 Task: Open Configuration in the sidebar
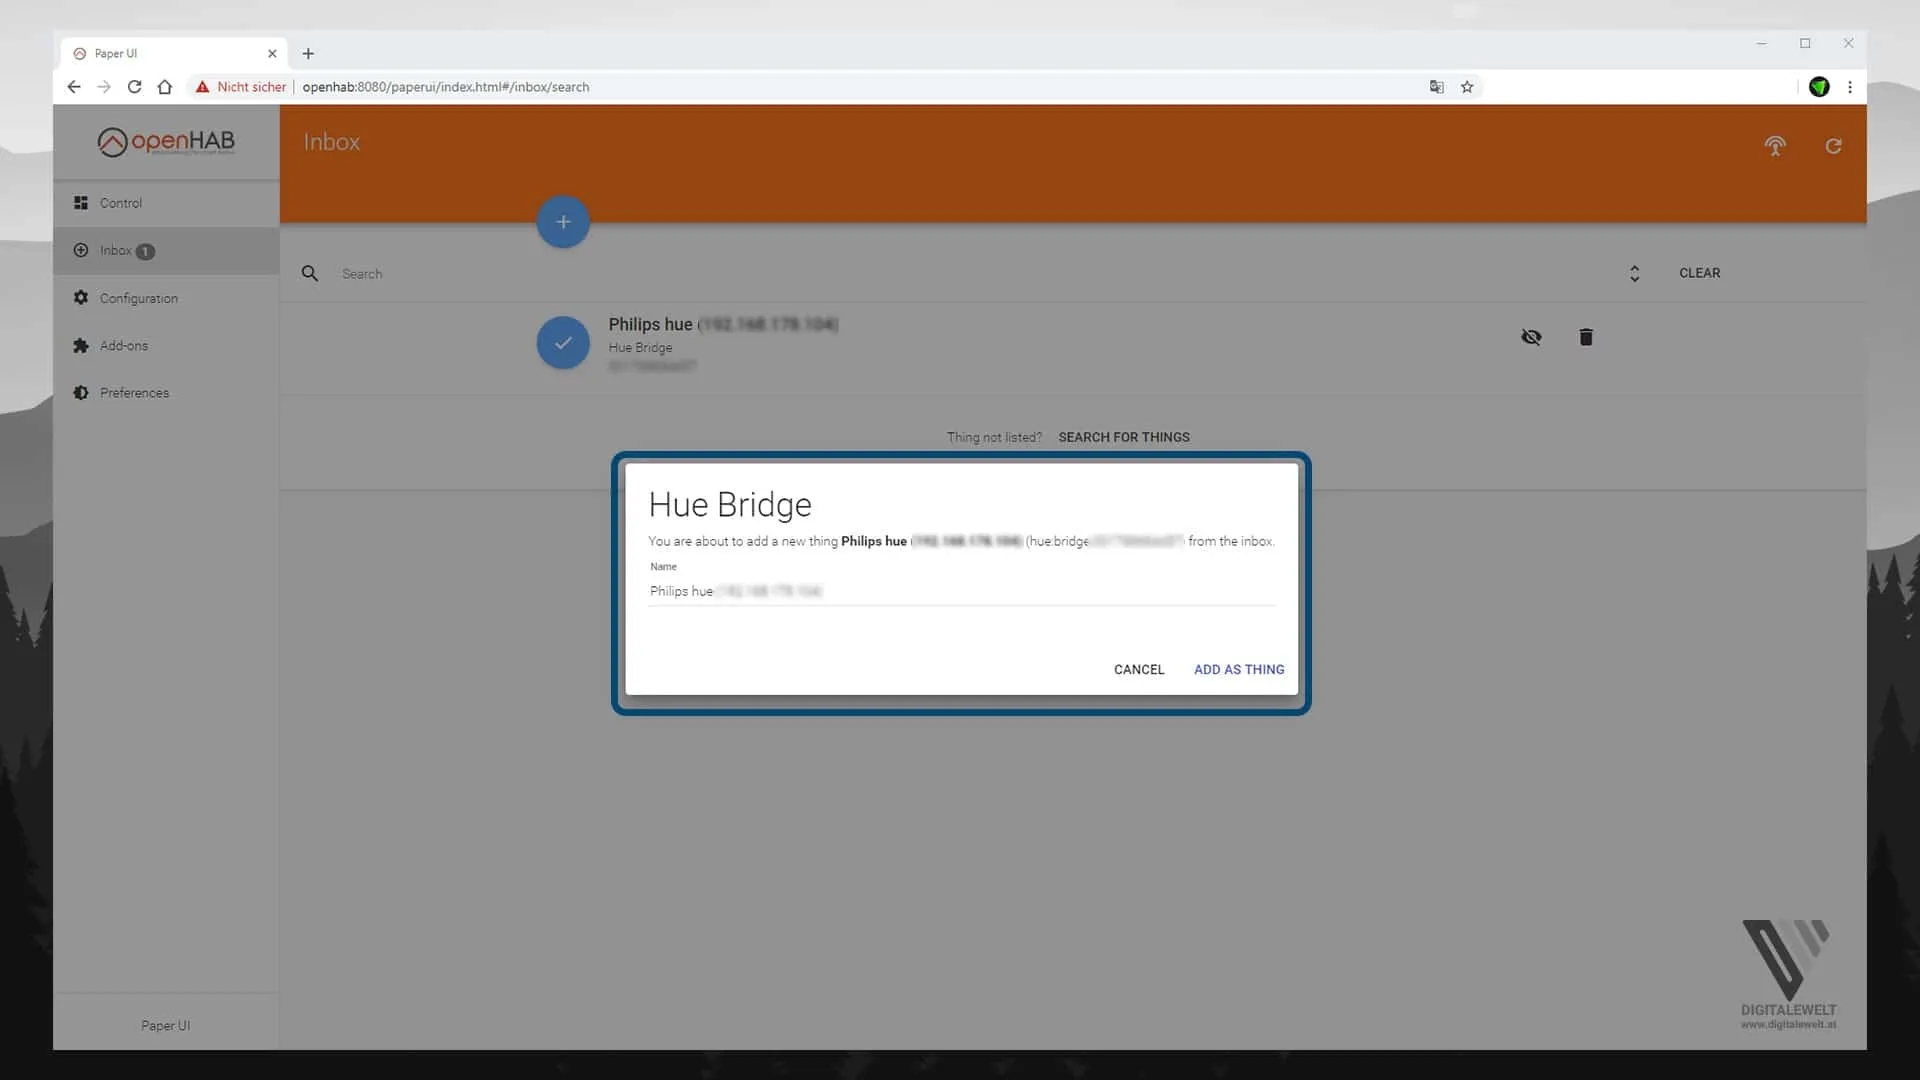(166, 298)
